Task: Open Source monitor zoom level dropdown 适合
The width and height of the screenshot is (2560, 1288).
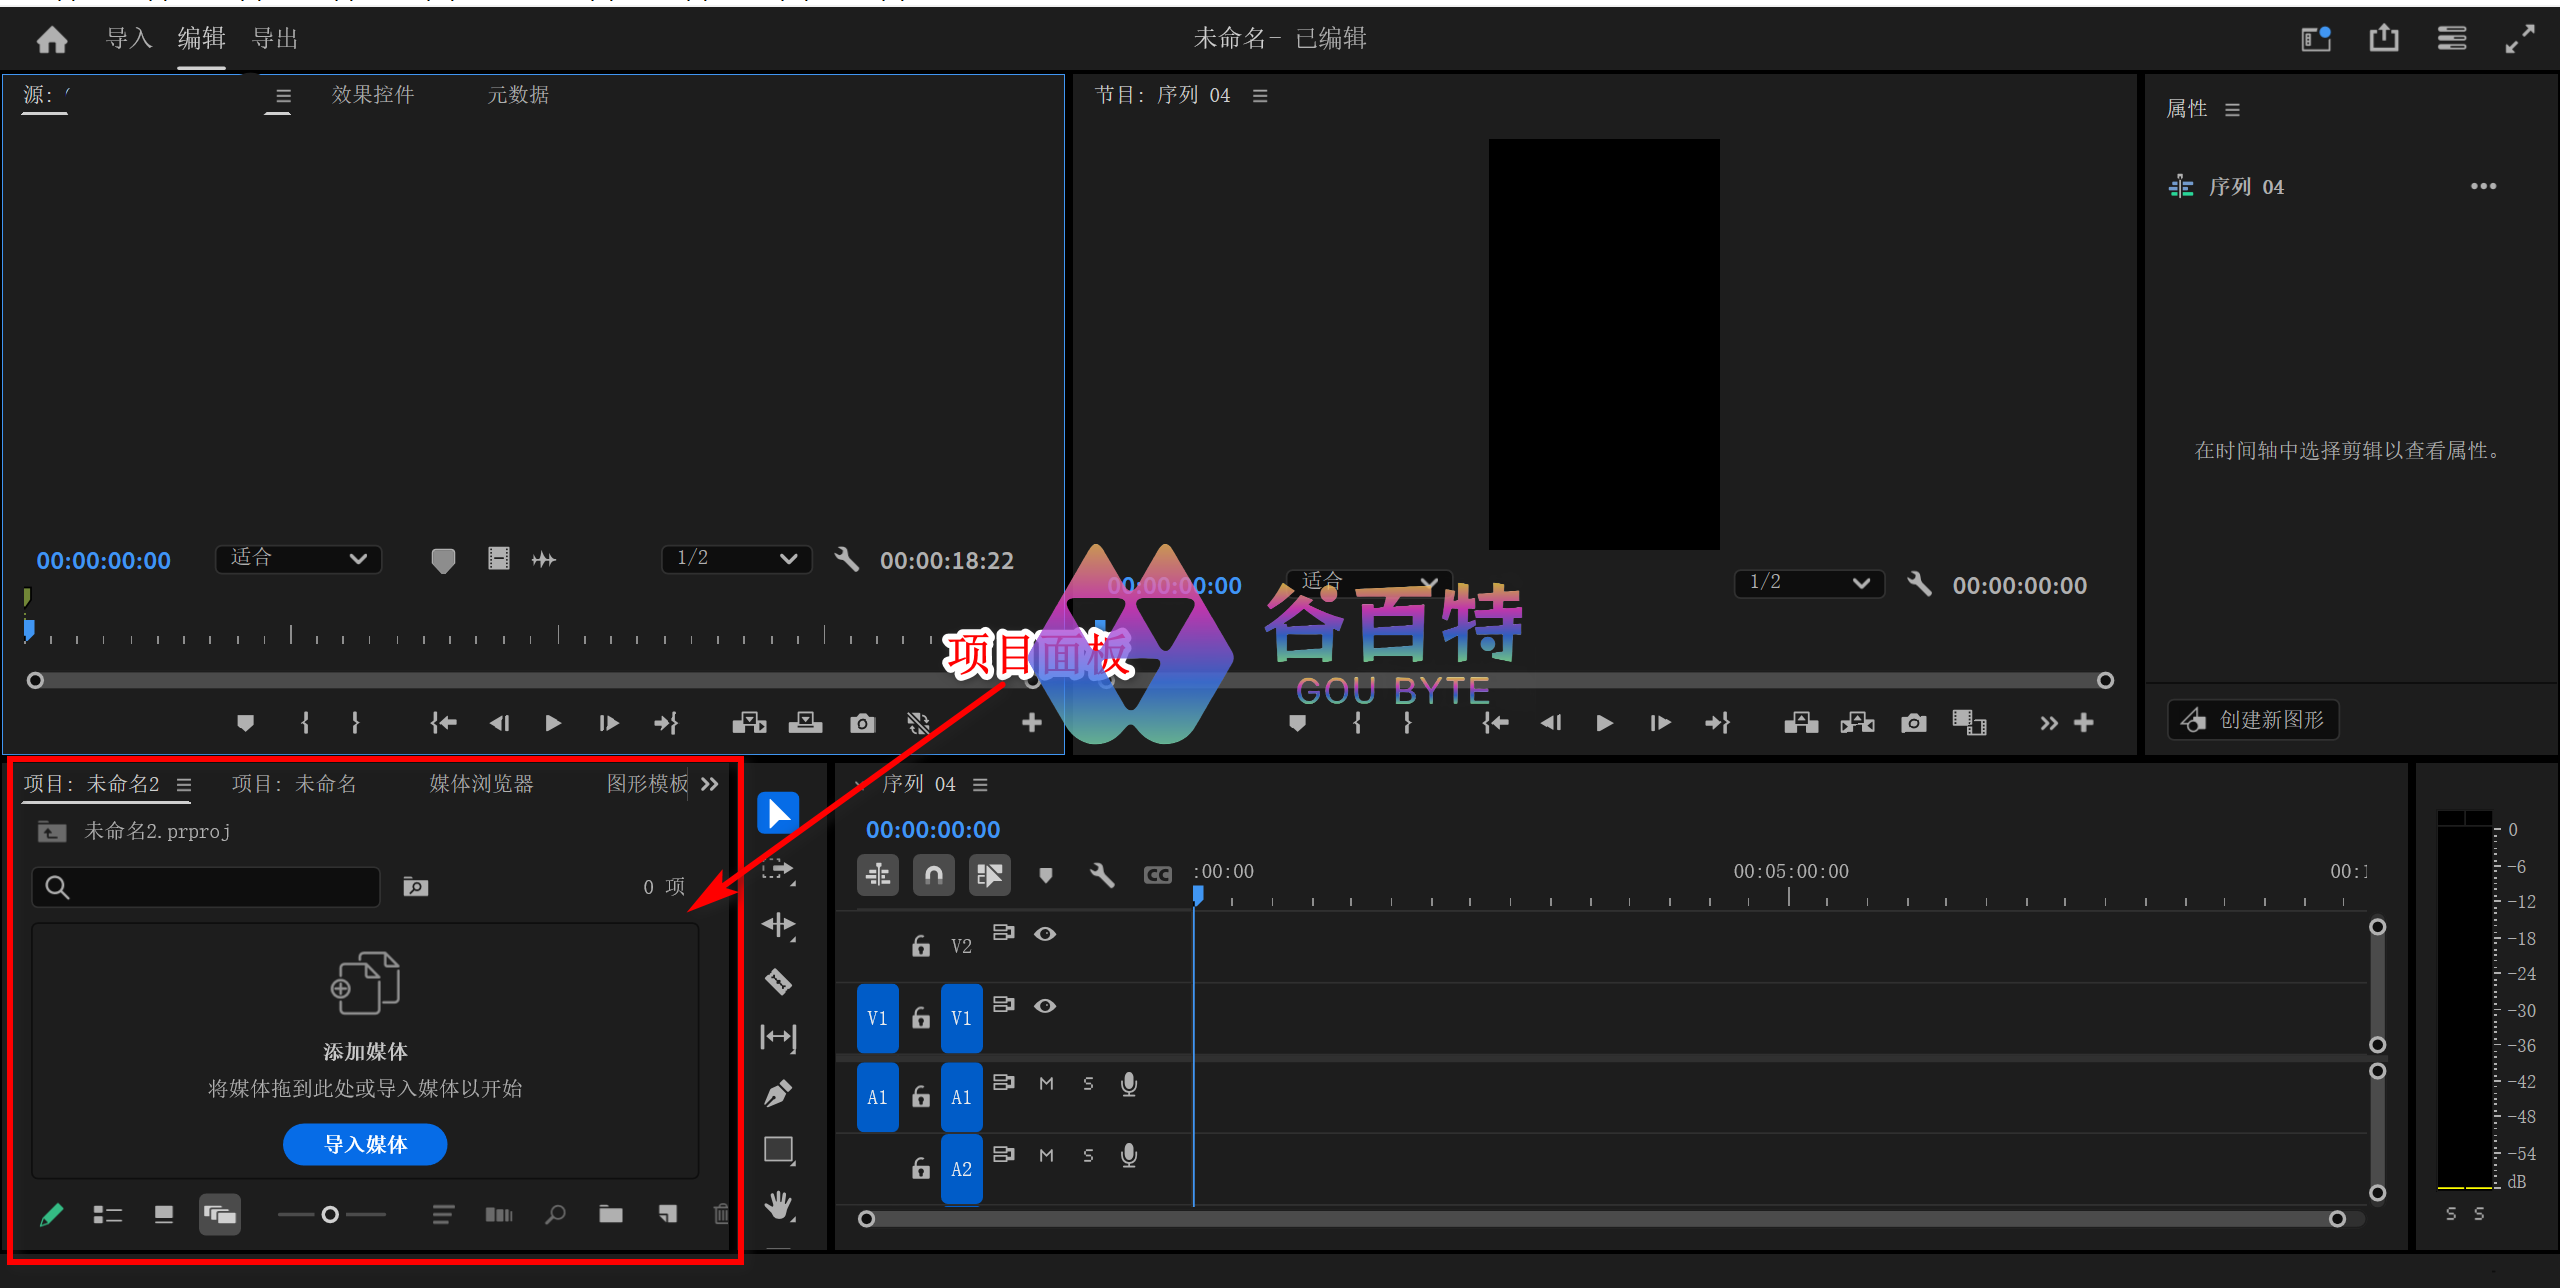Action: coord(298,558)
